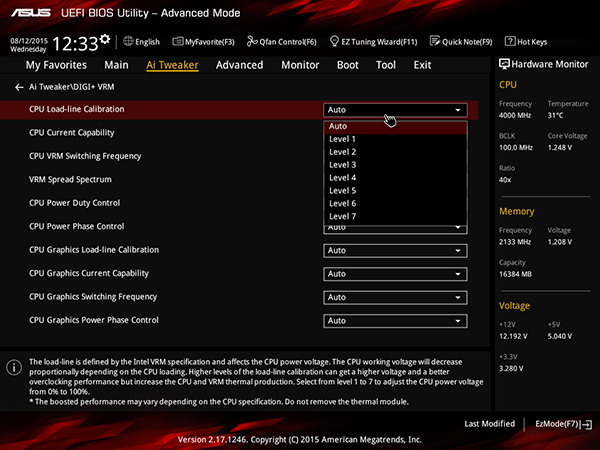600x450 pixels.
Task: Open CPU Graphics Current Capability dropdown
Action: [395, 274]
